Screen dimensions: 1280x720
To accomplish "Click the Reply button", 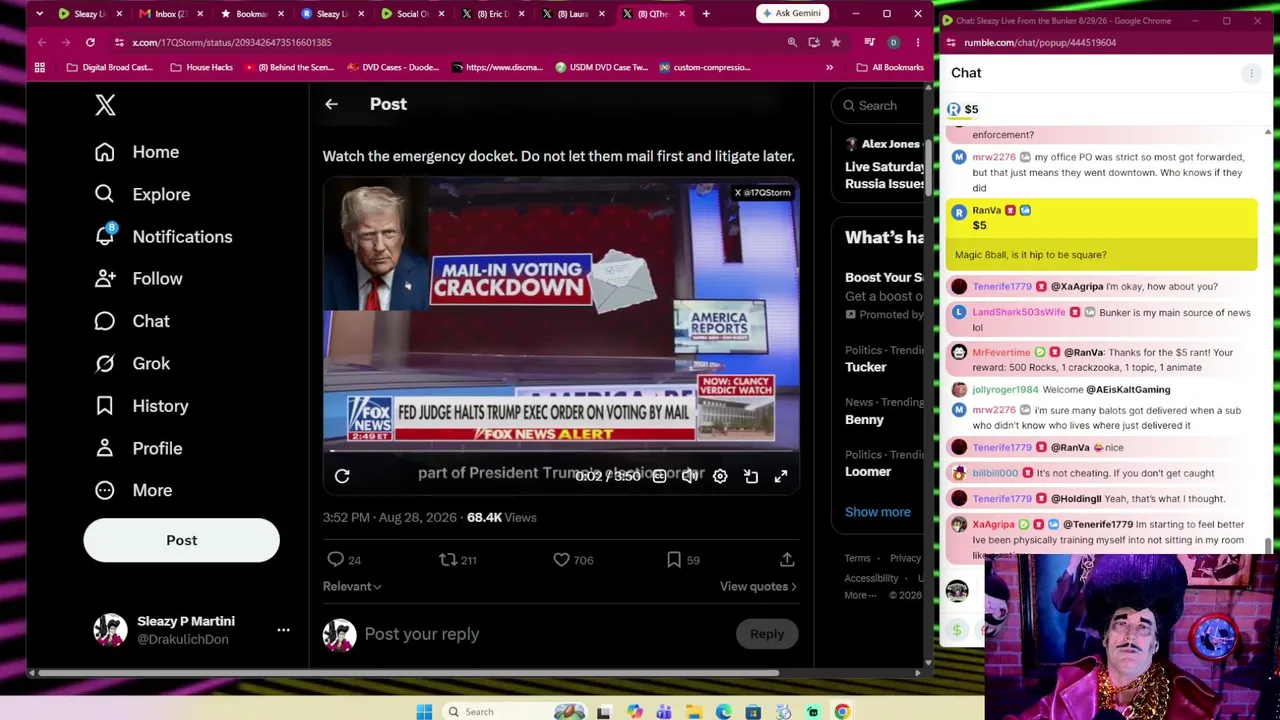I will 767,634.
